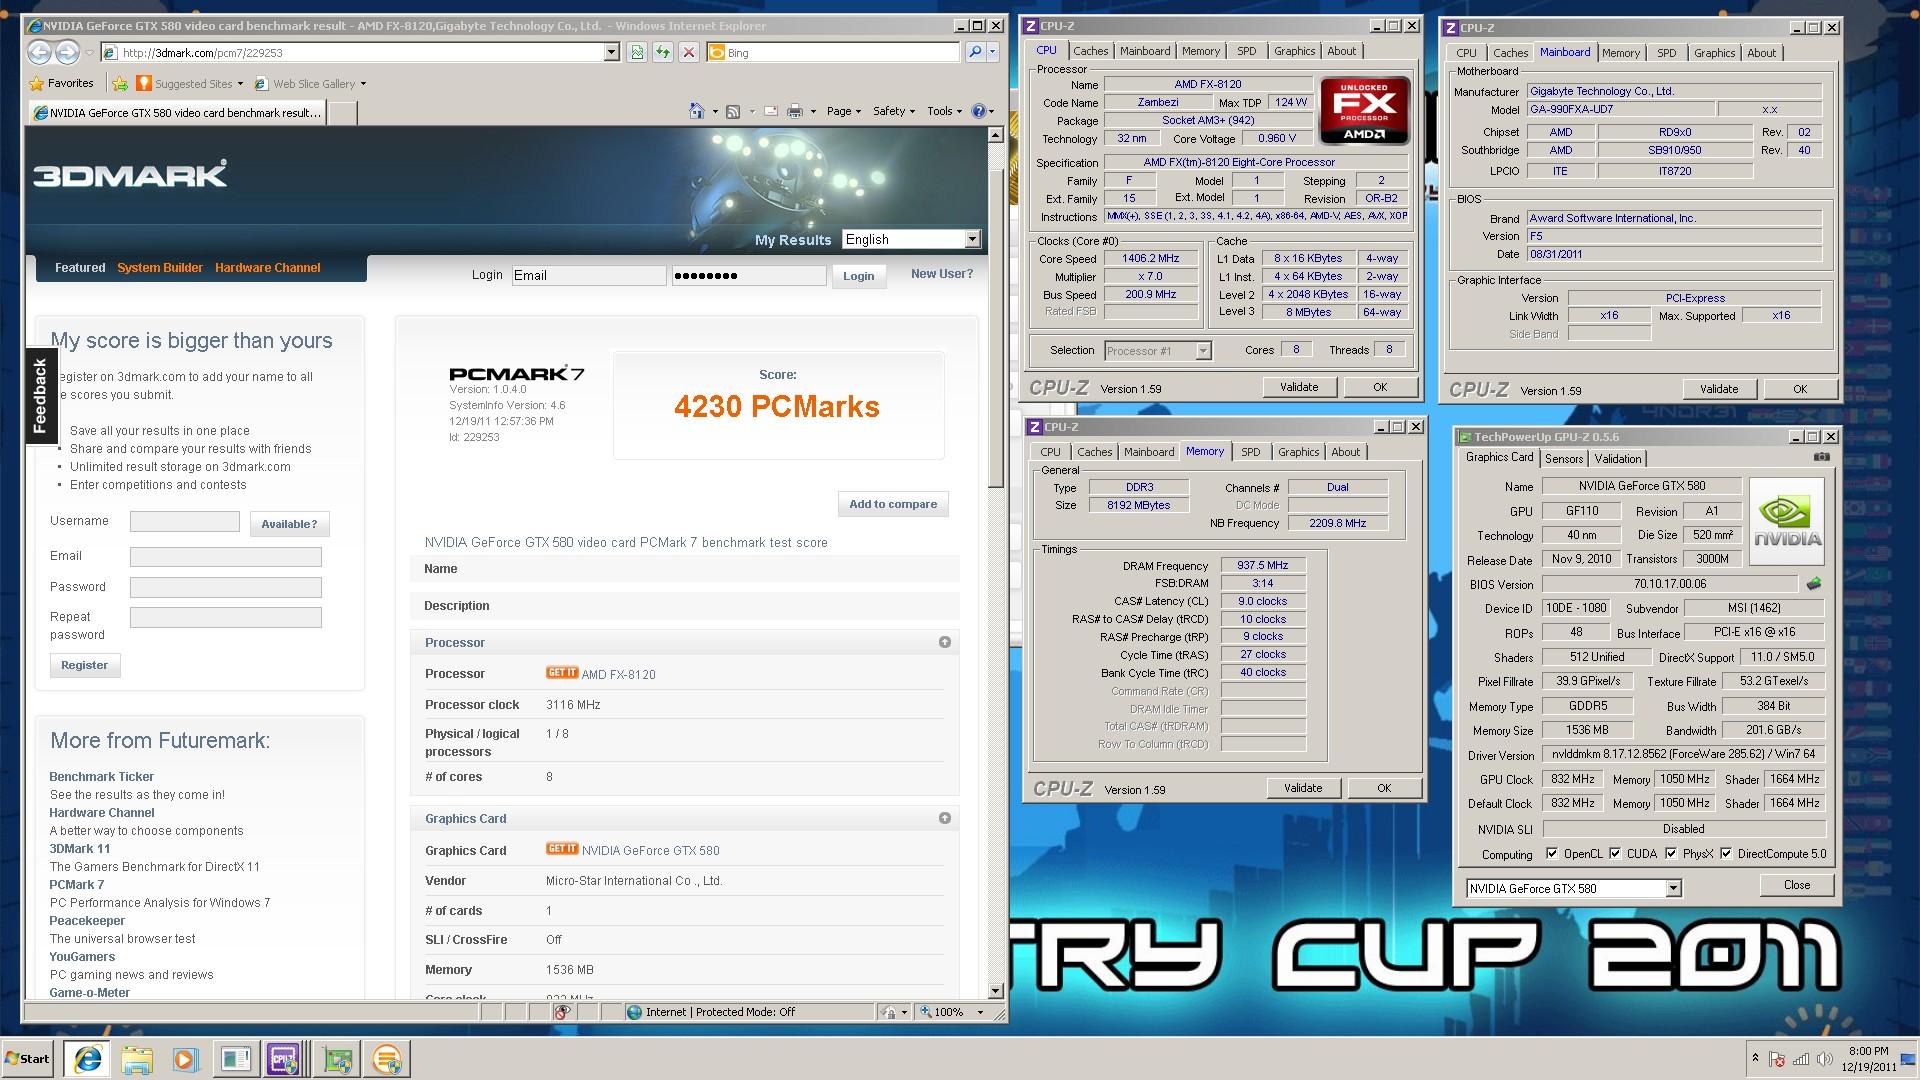Toggle the CUDA checkbox in GPU-Z

[x=1615, y=854]
